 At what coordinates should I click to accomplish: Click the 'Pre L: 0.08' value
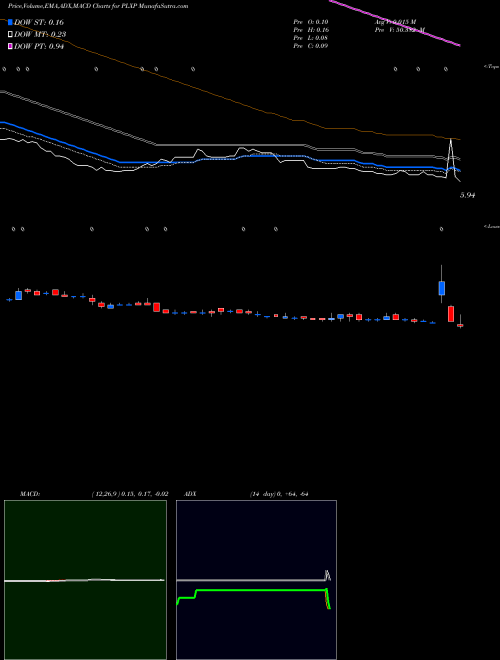point(311,38)
